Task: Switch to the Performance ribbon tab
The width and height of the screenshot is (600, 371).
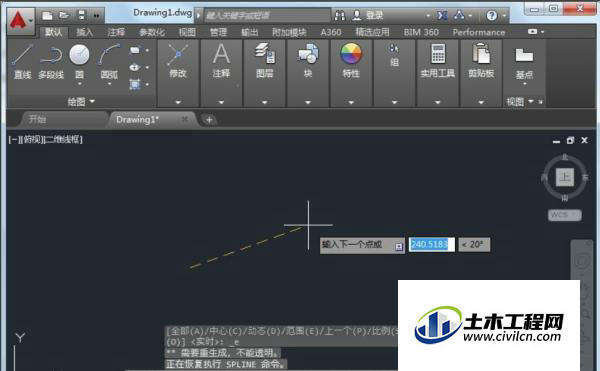Action: [479, 33]
